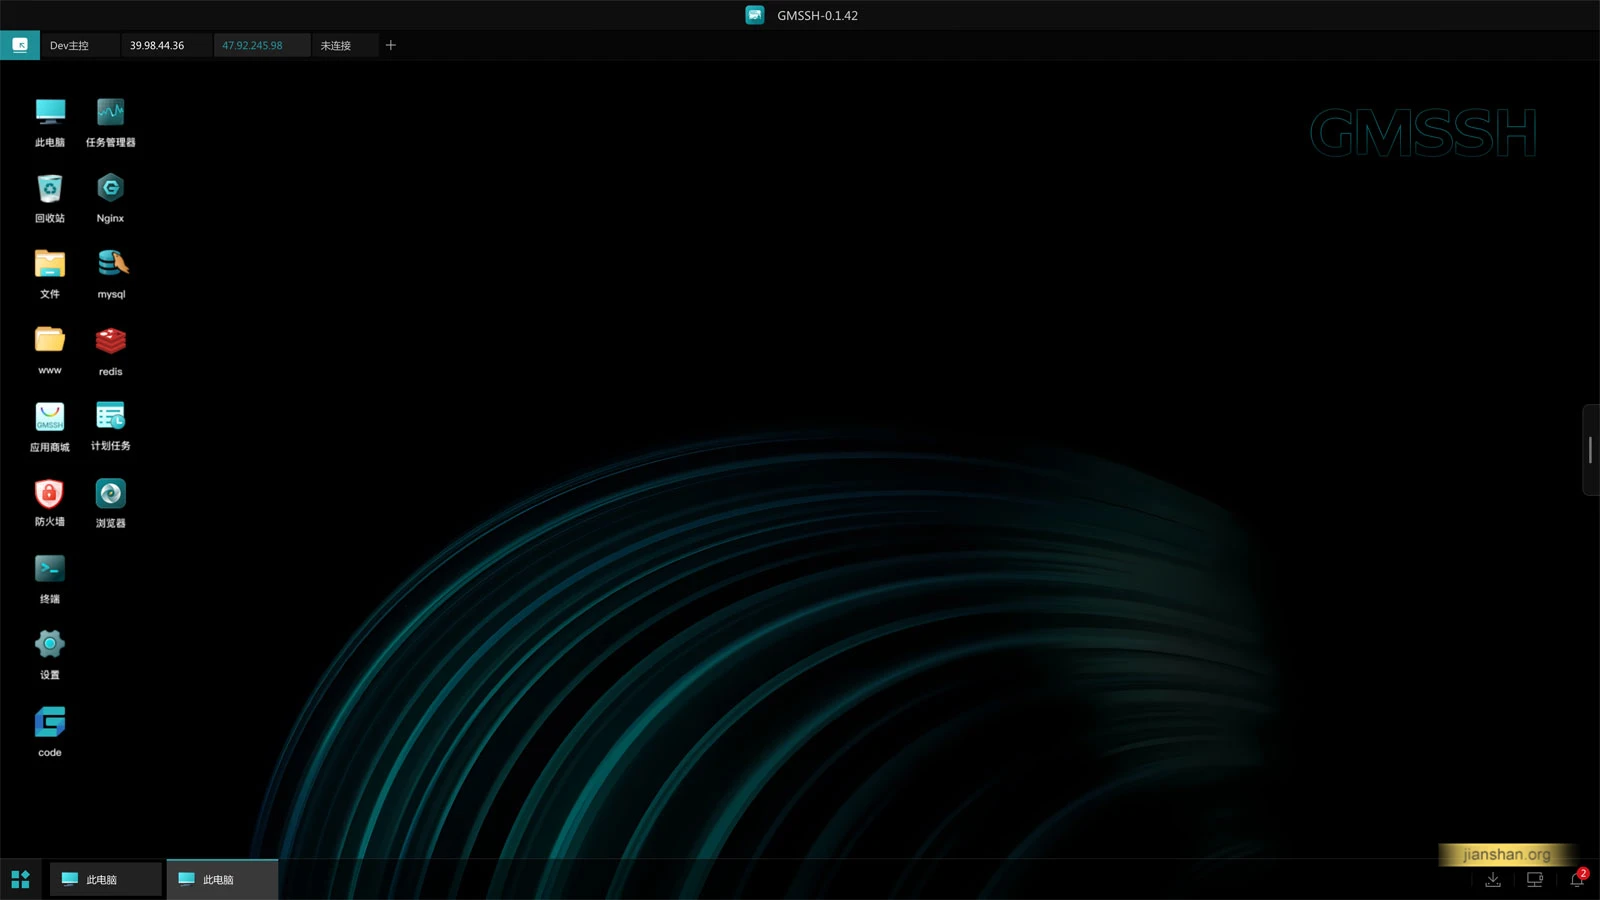
Task: Open the start menu grid icon
Action: click(20, 879)
